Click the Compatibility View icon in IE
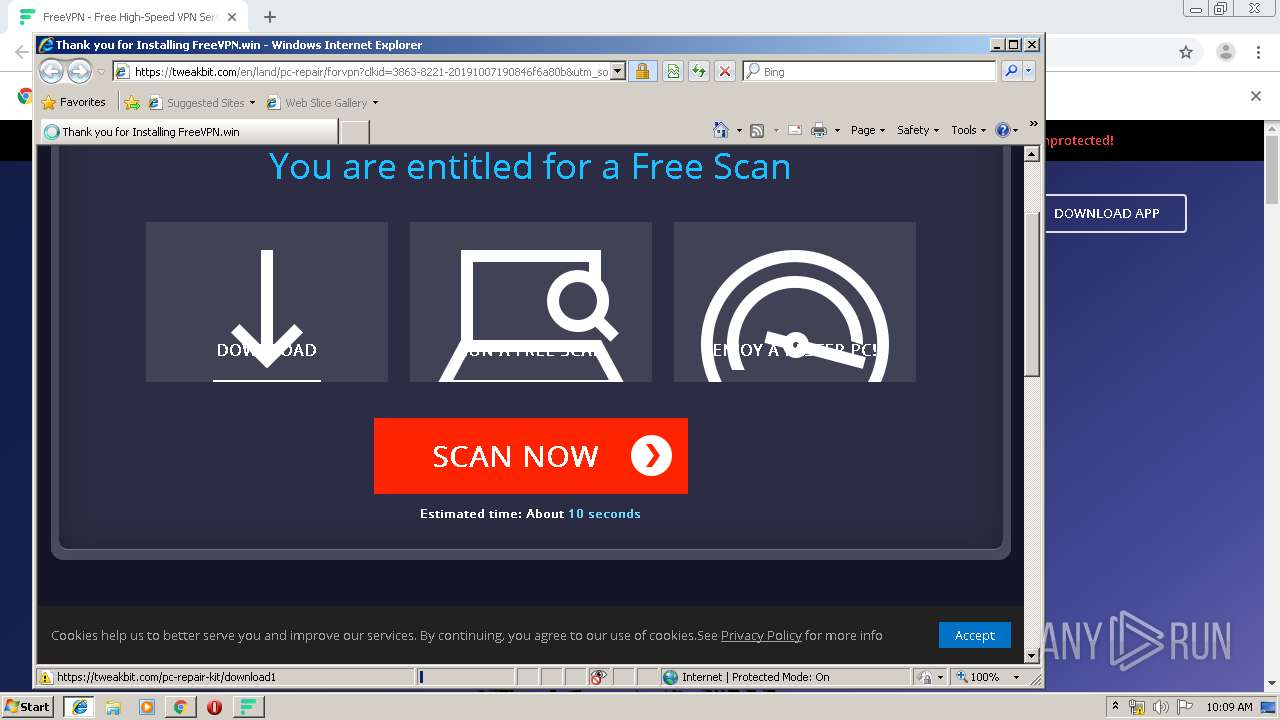Screen dimensions: 1280x720 coord(673,71)
